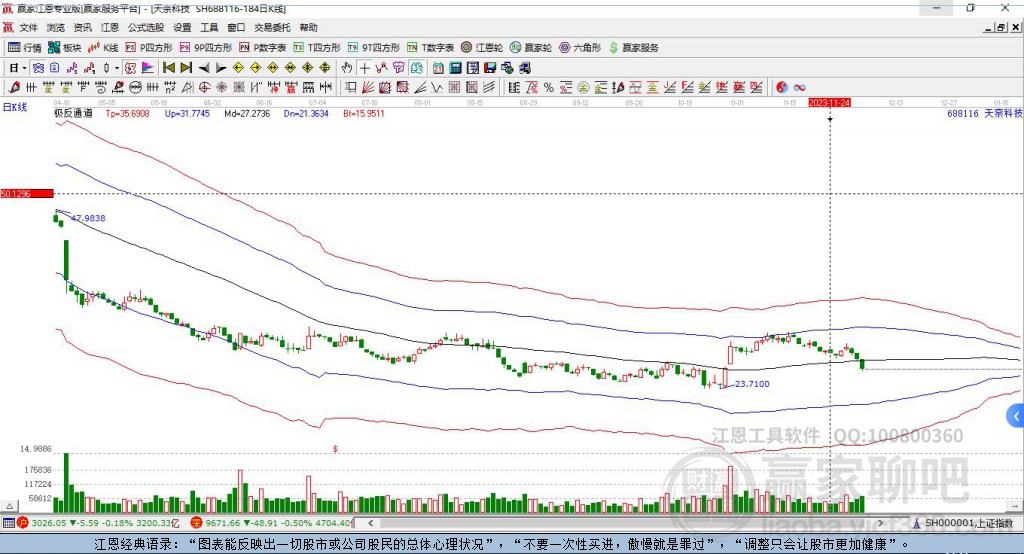Image resolution: width=1024 pixels, height=554 pixels.
Task: Toggle the 极反 indicator button
Action: (x=131, y=68)
